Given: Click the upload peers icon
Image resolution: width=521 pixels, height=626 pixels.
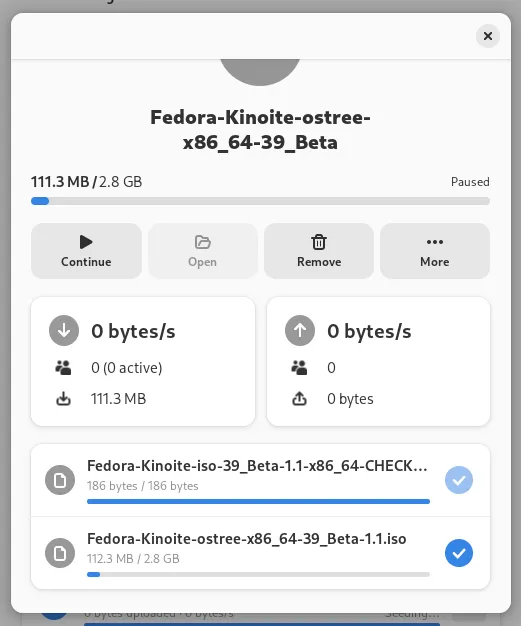Looking at the screenshot, I should [299, 368].
